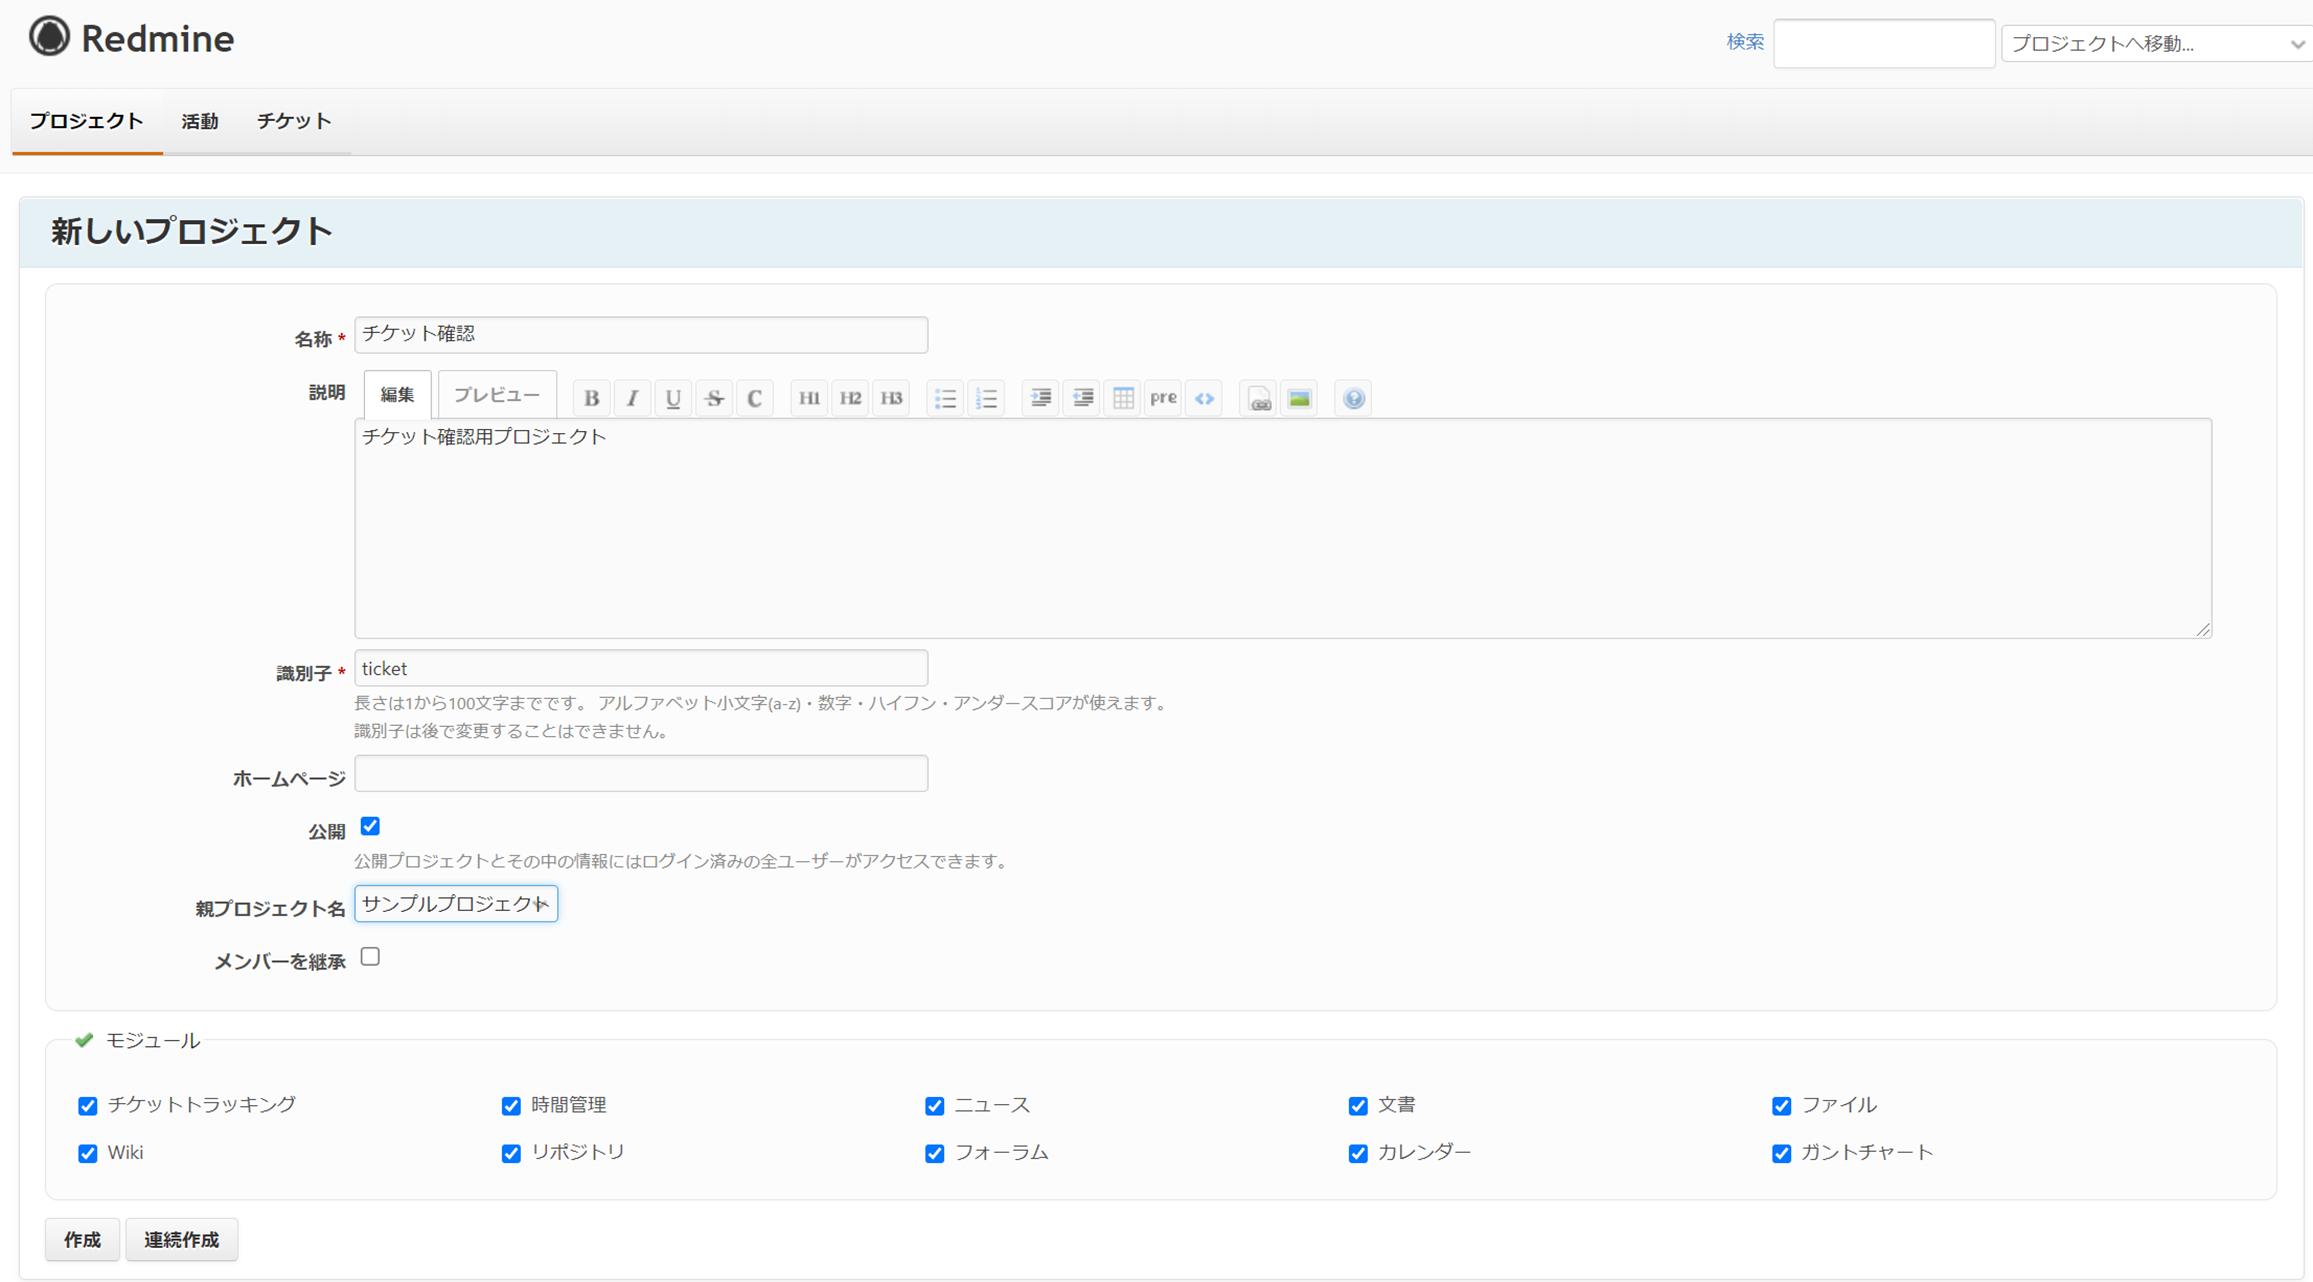The height and width of the screenshot is (1282, 2313).
Task: Uncheck the 公開 checkbox
Action: 370,826
